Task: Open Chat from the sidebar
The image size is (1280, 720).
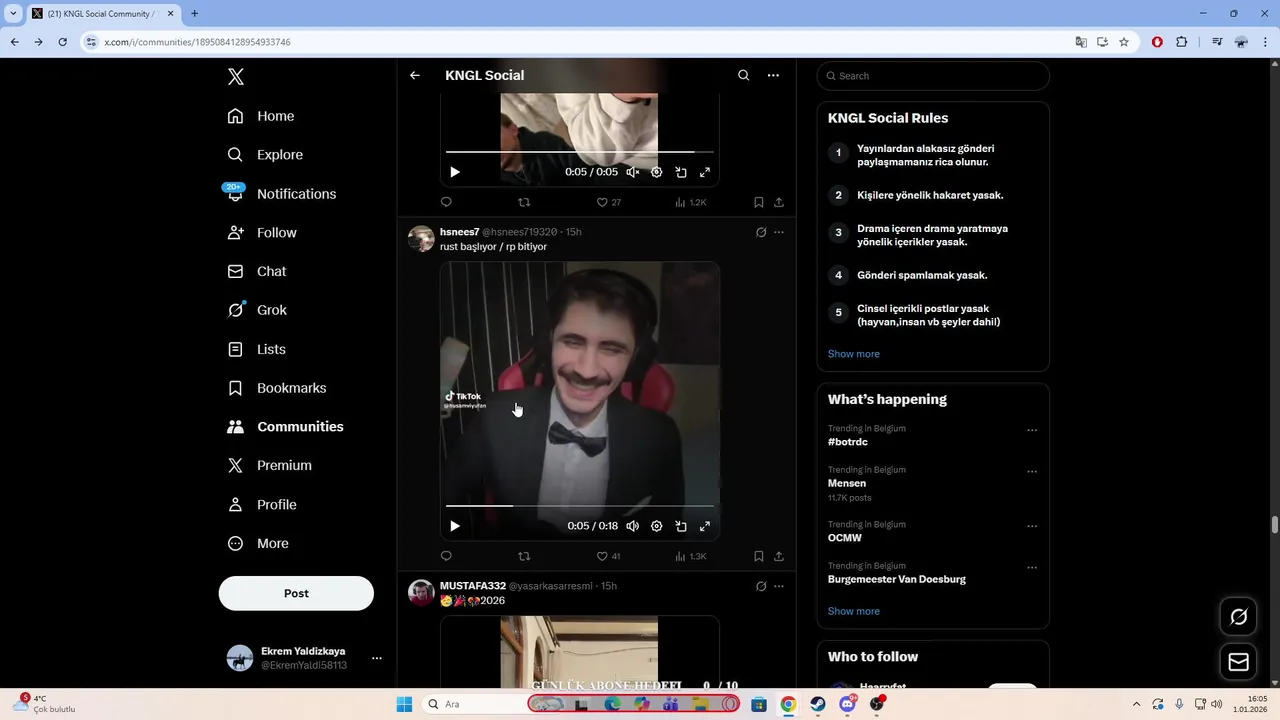Action: coord(257,271)
